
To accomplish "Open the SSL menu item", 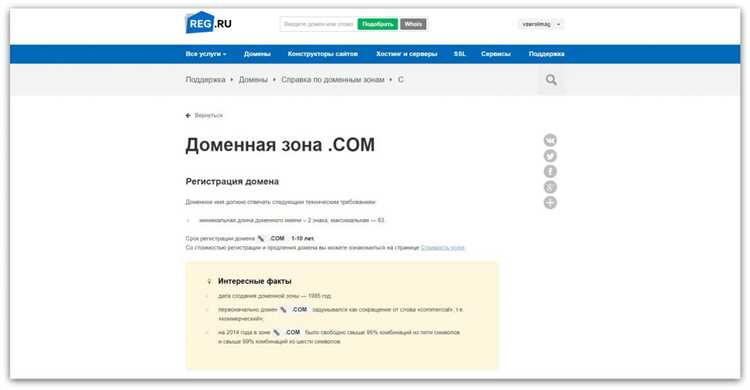I will (x=460, y=54).
